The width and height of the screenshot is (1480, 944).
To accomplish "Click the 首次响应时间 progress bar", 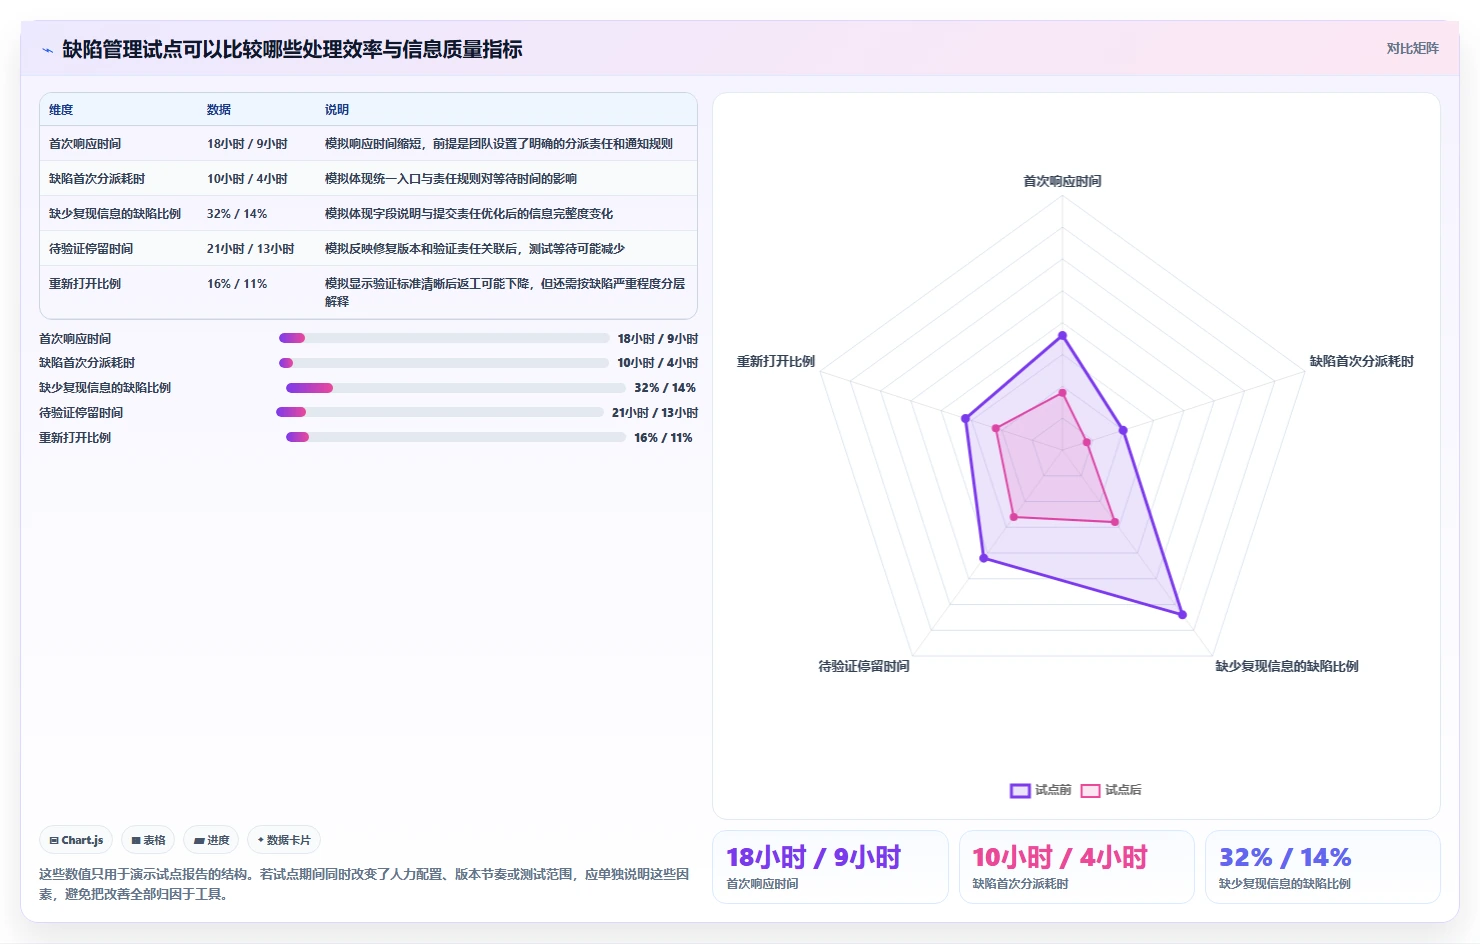I will 444,338.
